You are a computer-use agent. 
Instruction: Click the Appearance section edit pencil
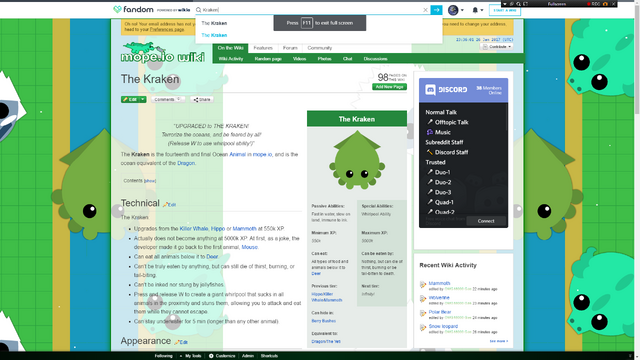[x=177, y=342]
